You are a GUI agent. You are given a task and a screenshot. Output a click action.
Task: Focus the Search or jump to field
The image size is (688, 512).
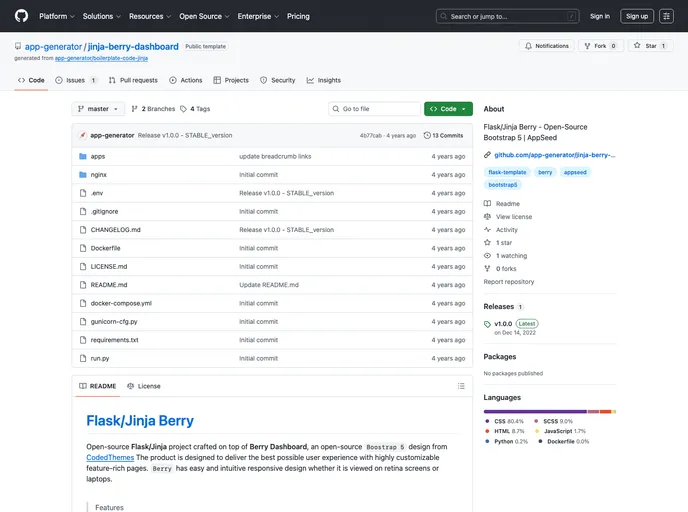[507, 16]
